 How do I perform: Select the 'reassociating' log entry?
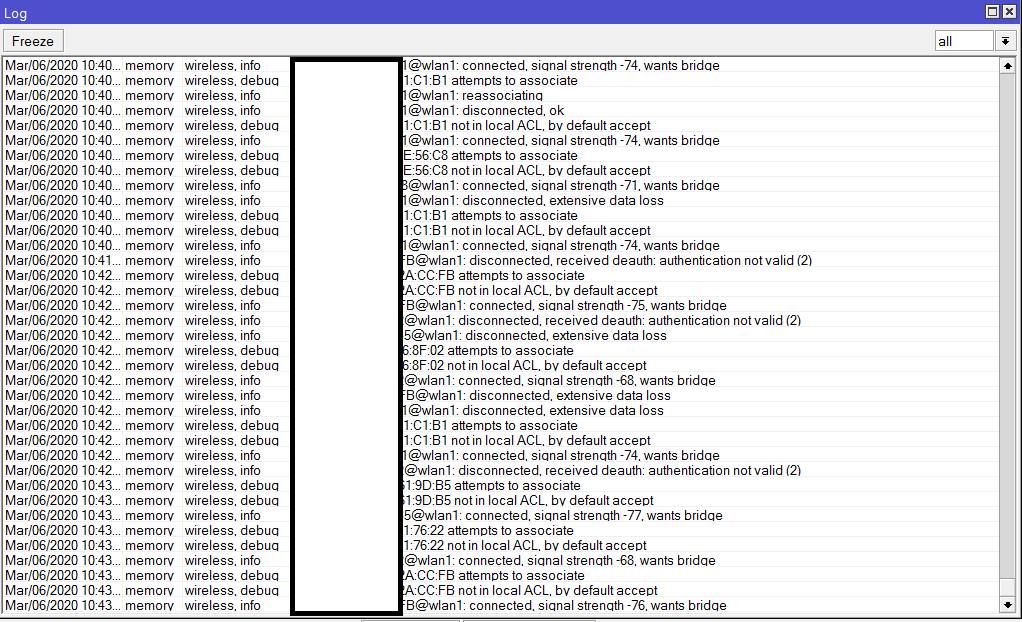(501, 96)
